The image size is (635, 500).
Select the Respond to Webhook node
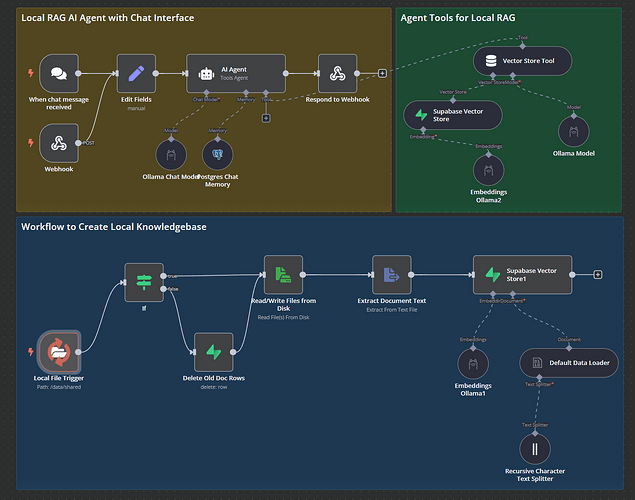click(337, 73)
